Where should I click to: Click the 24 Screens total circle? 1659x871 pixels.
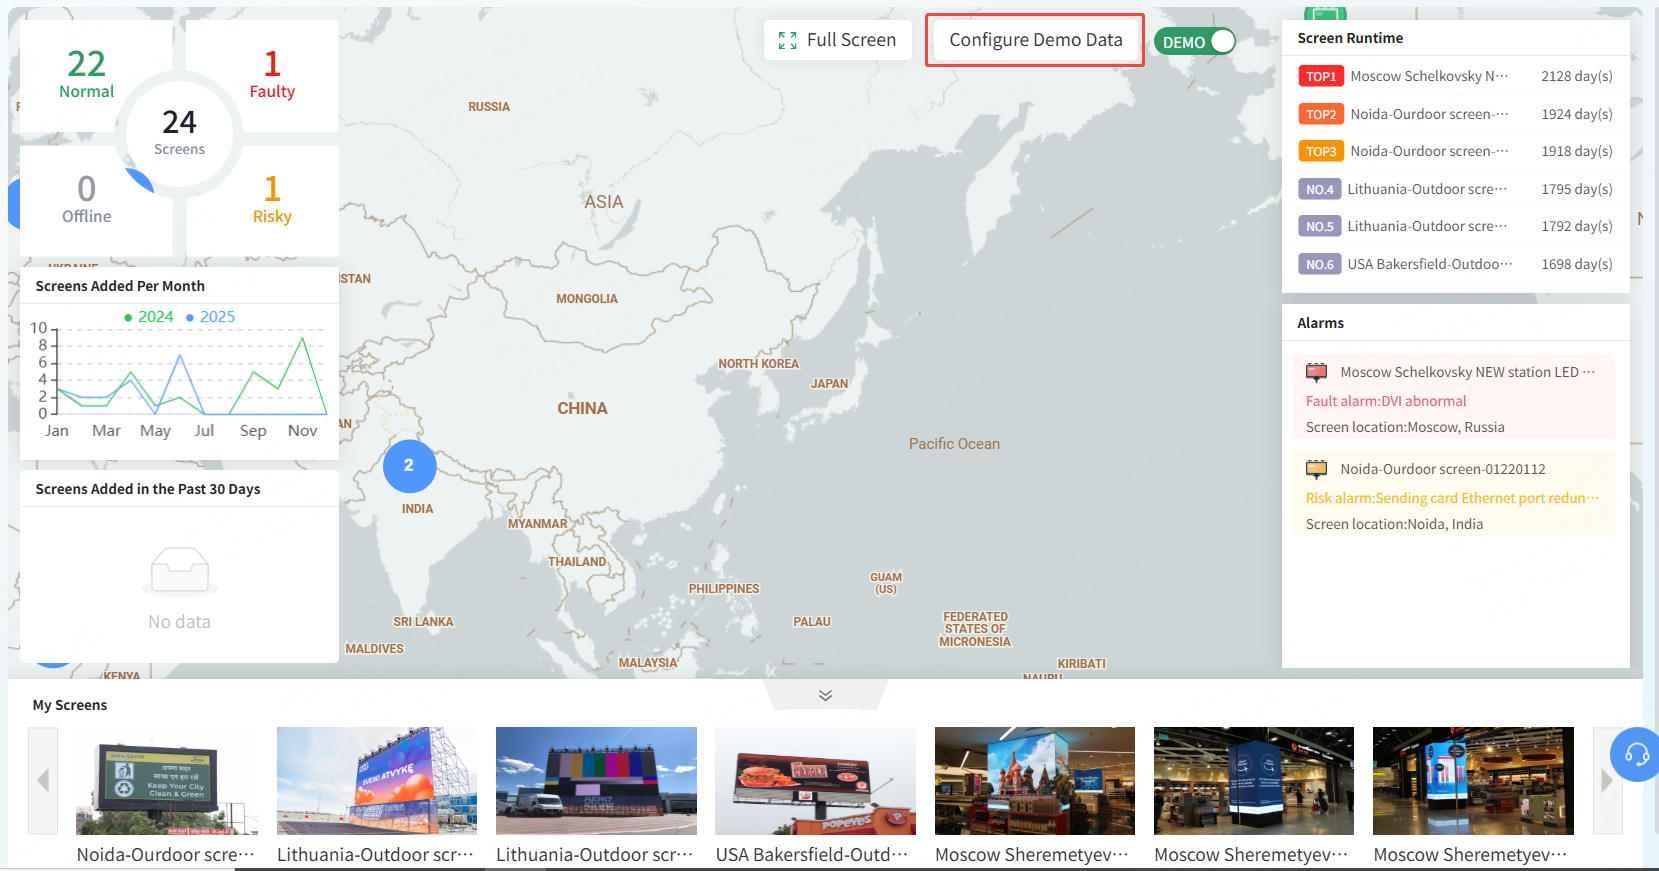[179, 133]
